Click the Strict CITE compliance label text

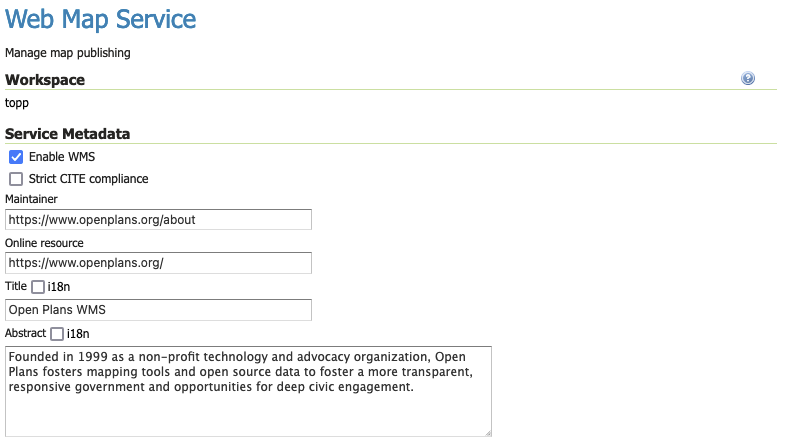[x=88, y=179]
